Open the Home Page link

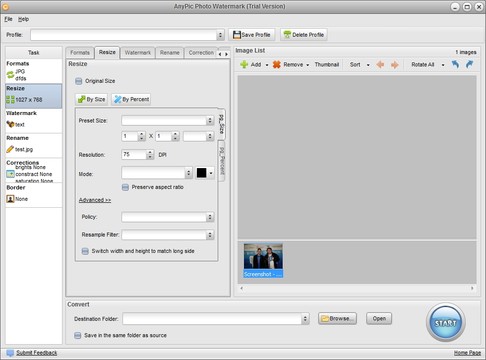coord(467,353)
